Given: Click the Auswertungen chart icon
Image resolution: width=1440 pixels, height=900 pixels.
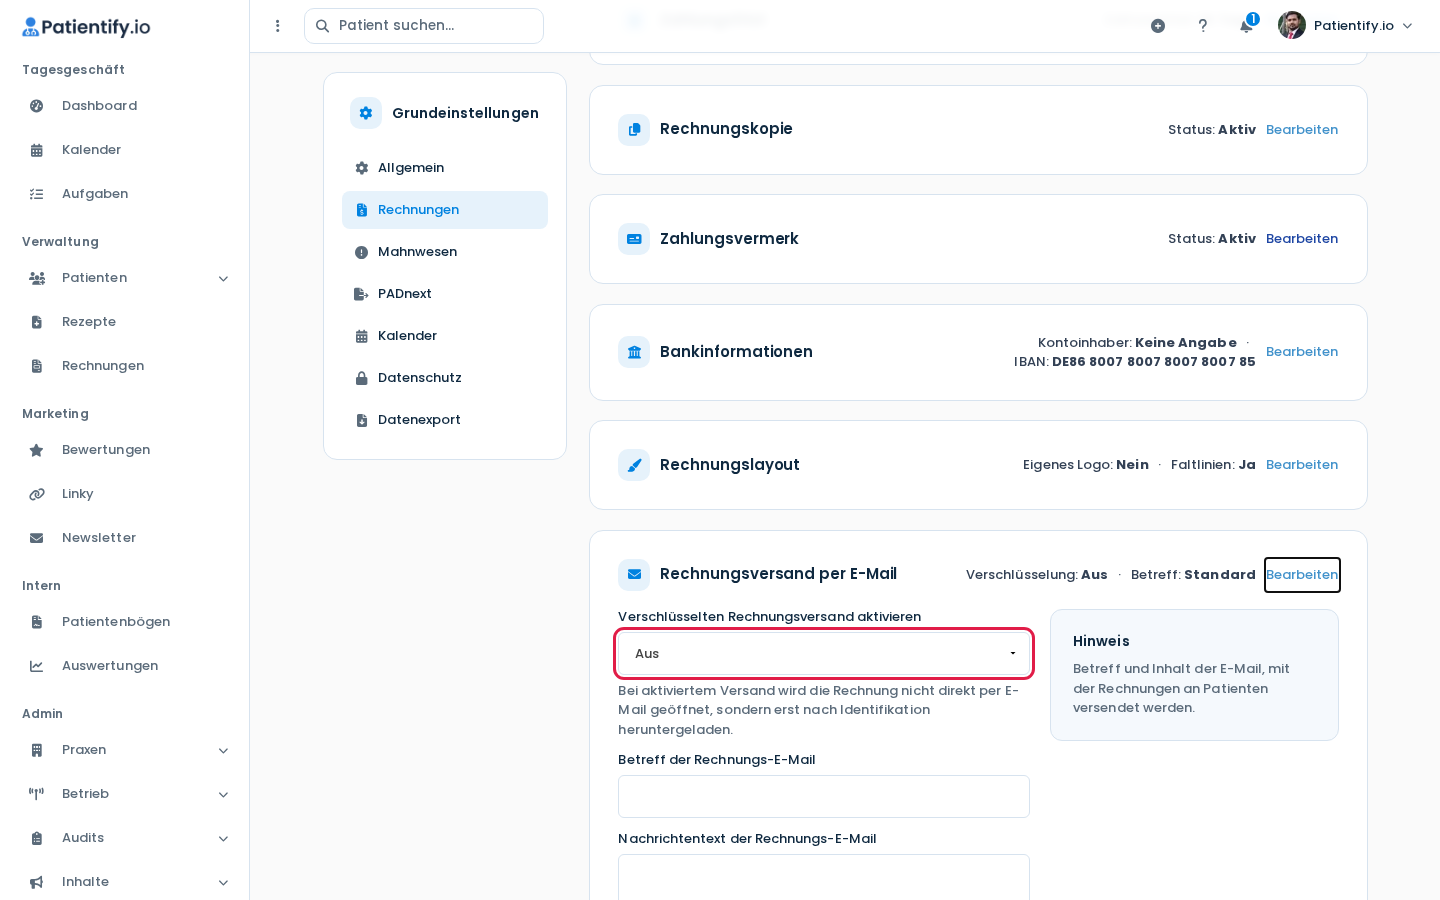Looking at the screenshot, I should (x=37, y=666).
